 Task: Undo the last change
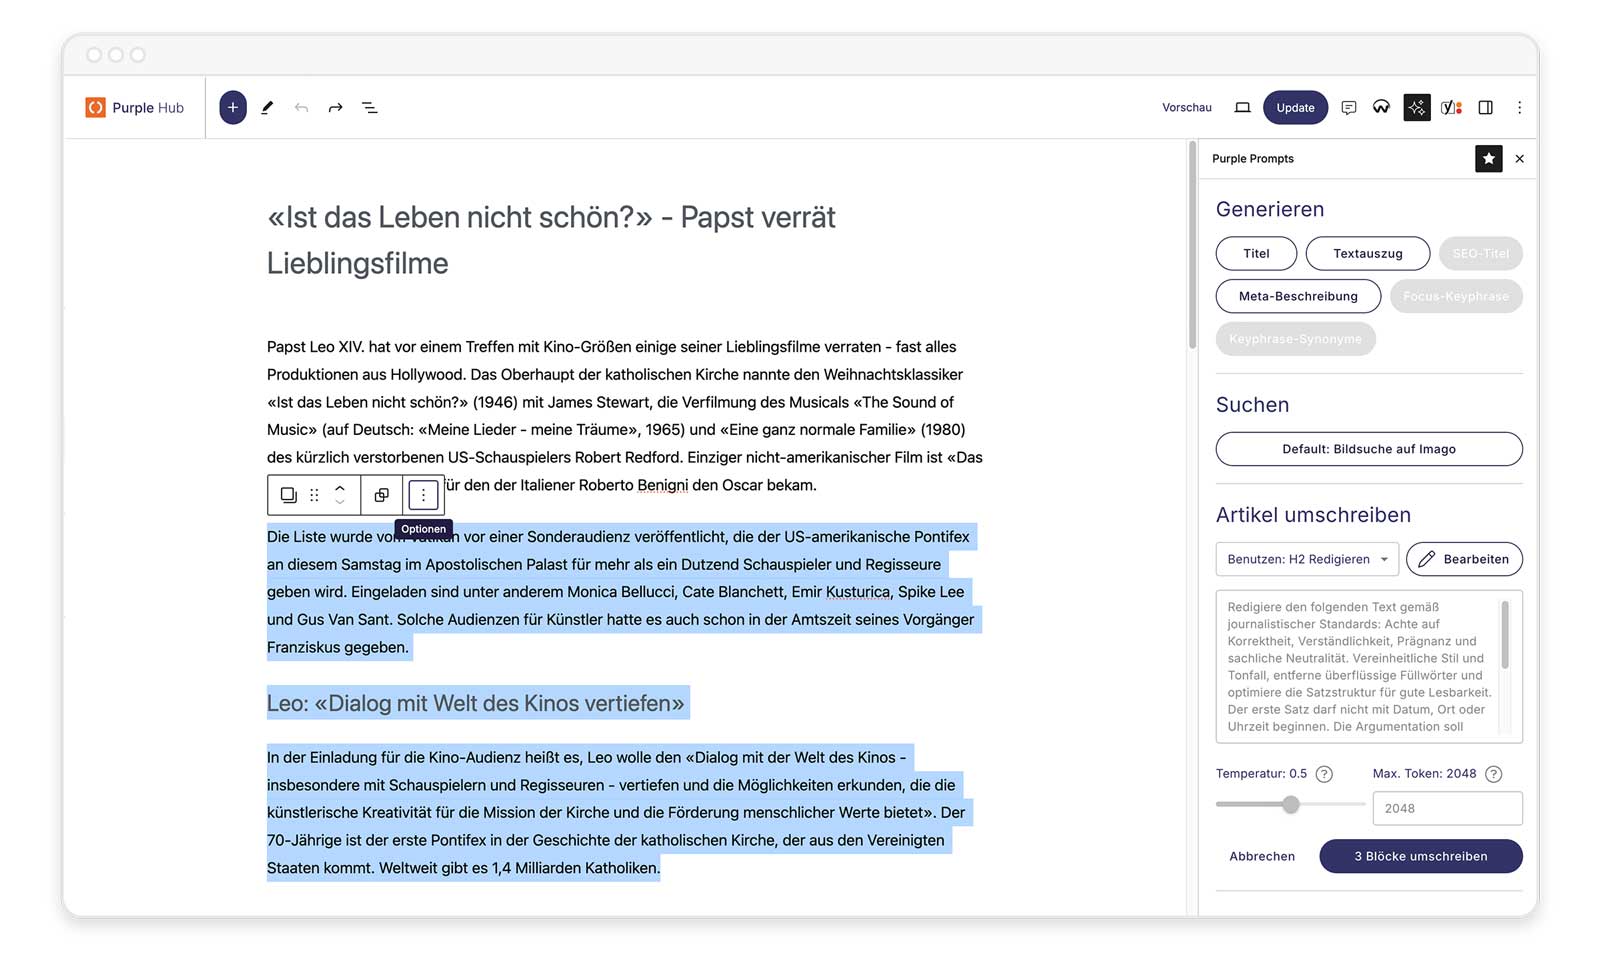301,107
